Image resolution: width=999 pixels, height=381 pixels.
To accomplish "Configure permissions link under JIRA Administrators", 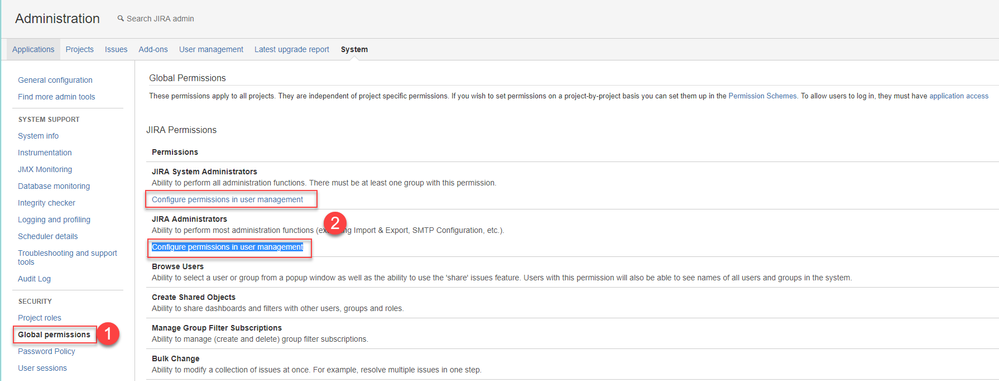I will tap(227, 247).
